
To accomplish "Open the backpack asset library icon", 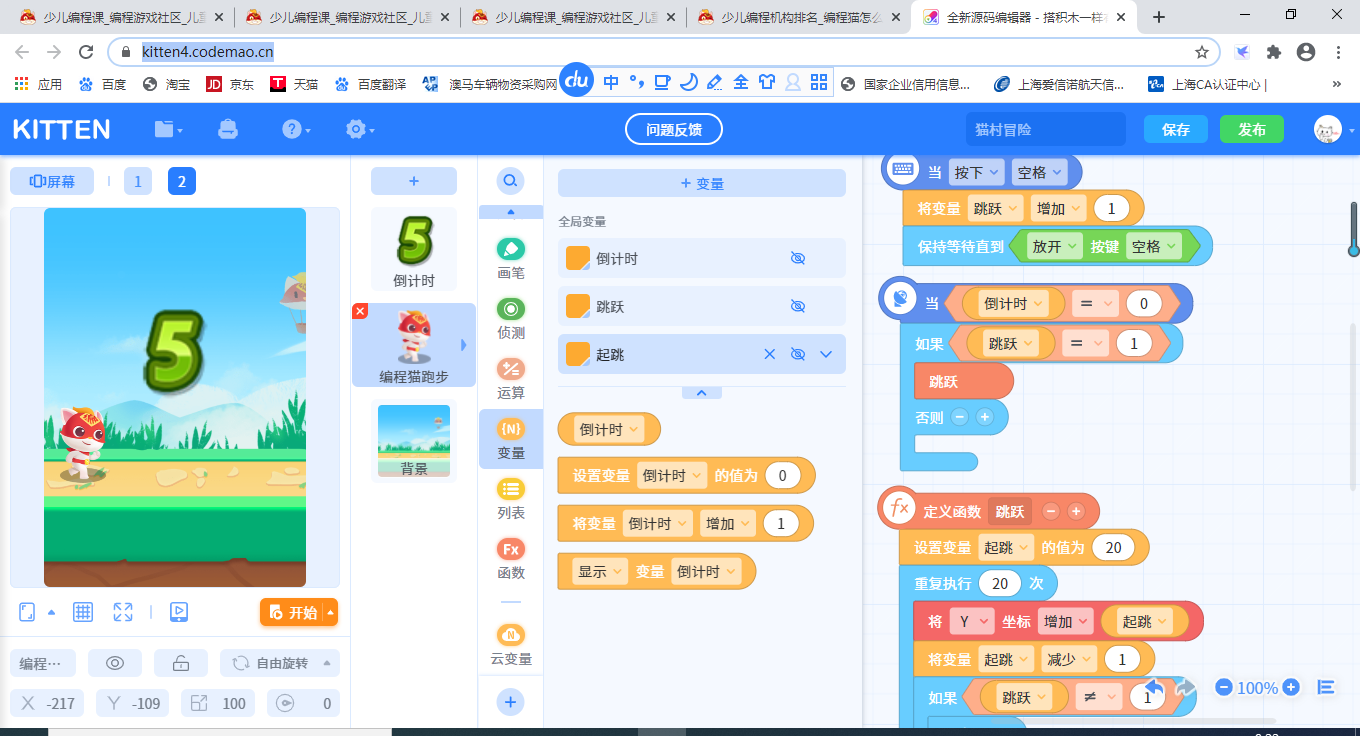I will tap(229, 129).
